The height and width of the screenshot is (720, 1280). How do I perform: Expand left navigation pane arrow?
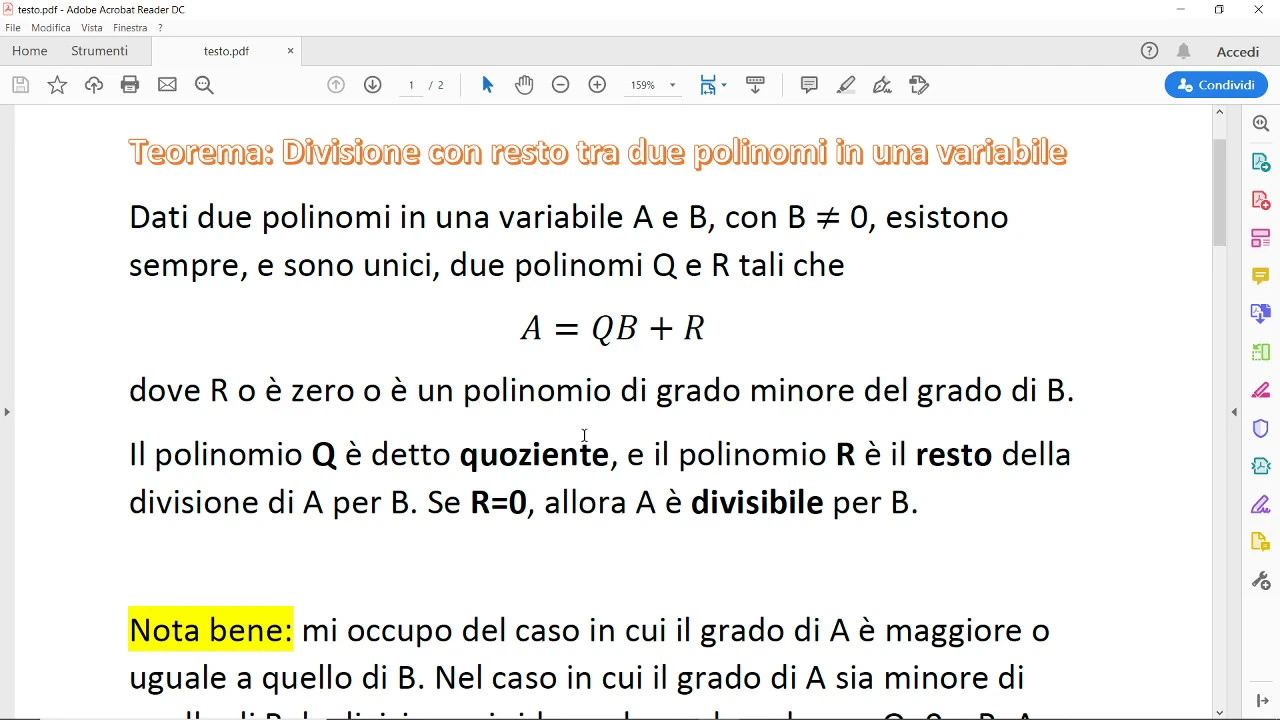pos(7,411)
